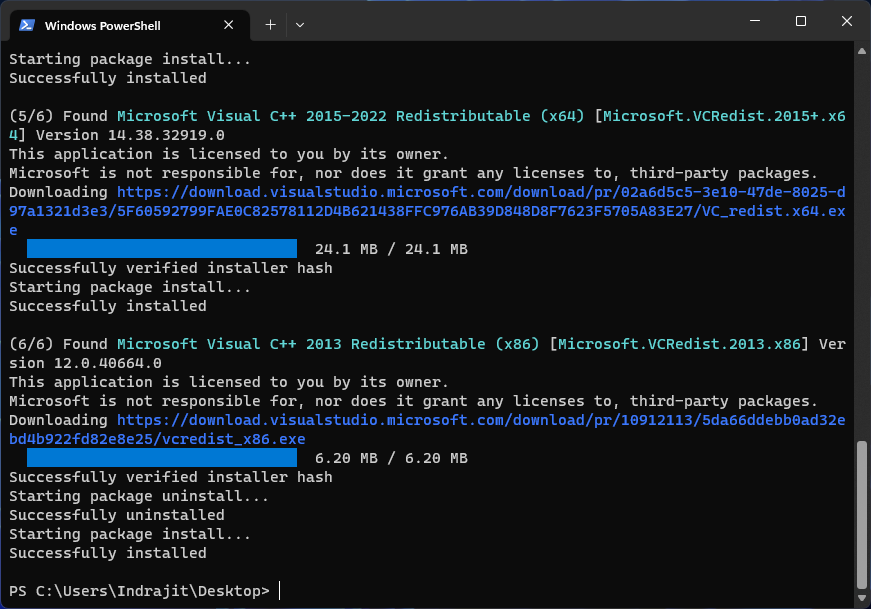
Task: Click the Visual C++ 2015-2022 Redistributable package name
Action: (350, 116)
